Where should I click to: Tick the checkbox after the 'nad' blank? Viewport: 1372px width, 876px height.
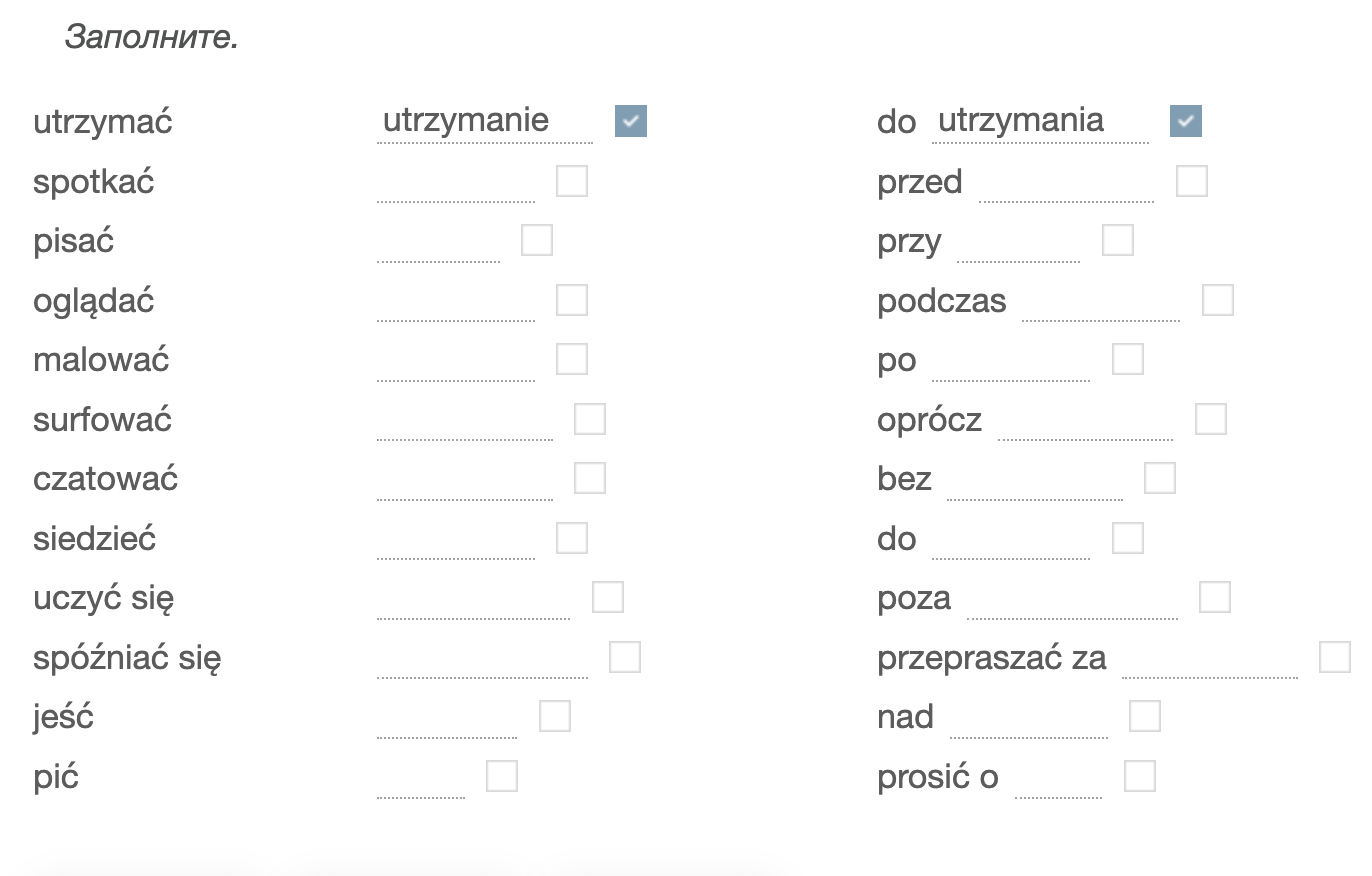pyautogui.click(x=1145, y=716)
